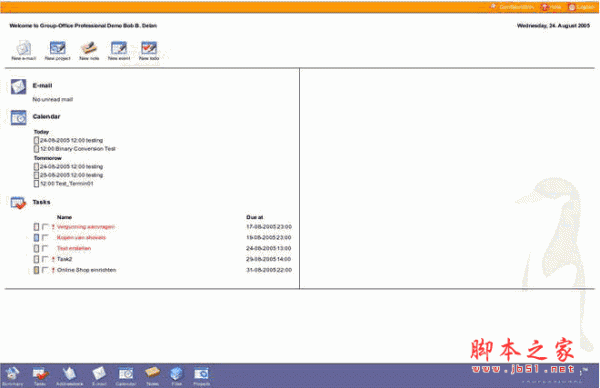Viewport: 600px width, 388px height.
Task: Open the 12:00 Binary Conversion Test event
Action: [x=78, y=148]
